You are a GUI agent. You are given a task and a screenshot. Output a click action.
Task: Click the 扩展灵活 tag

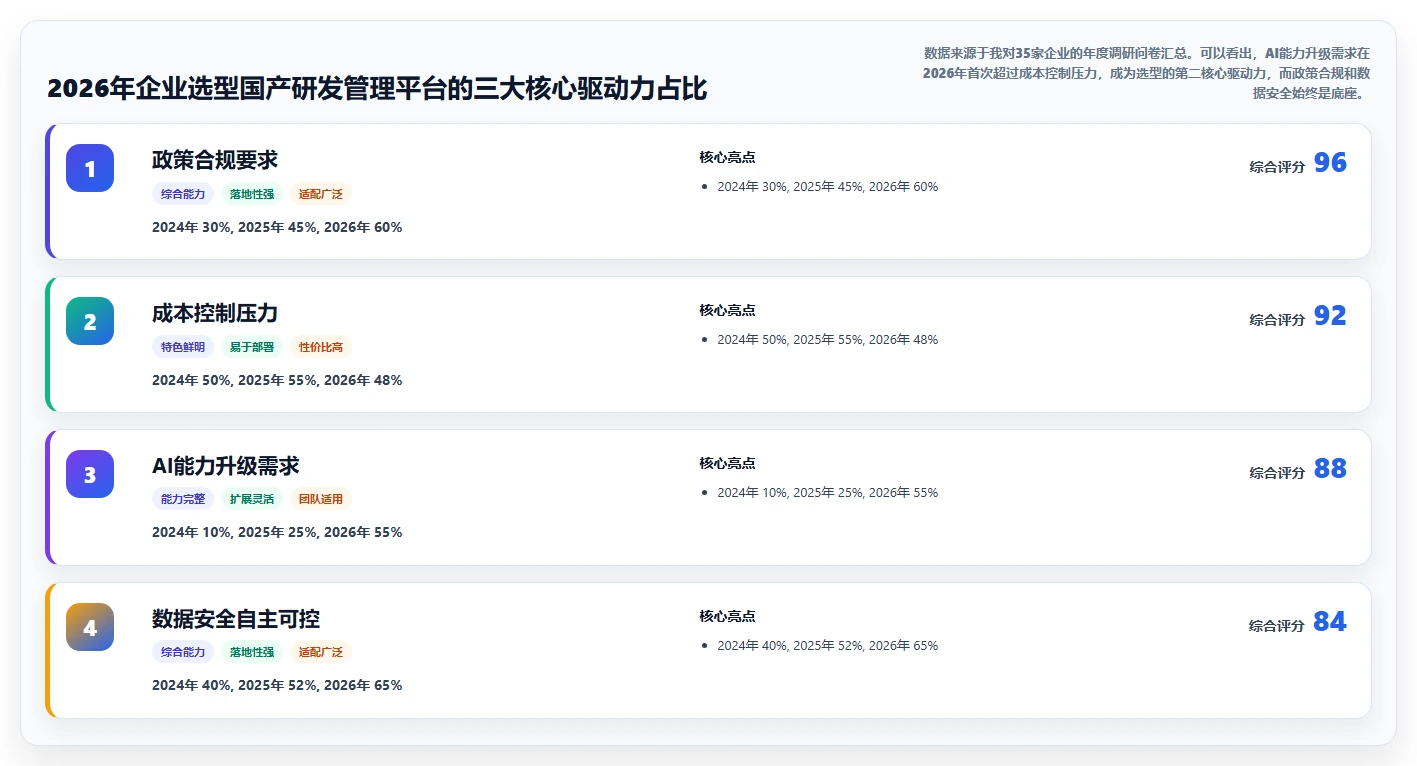pos(252,499)
